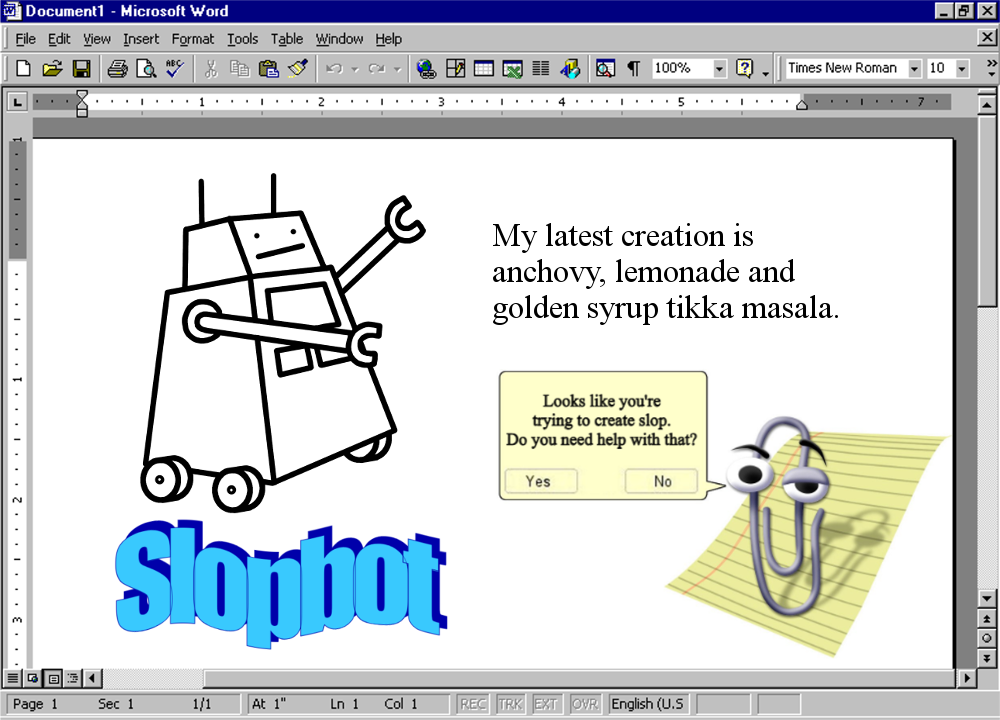Open the zoom percentage dropdown
The image size is (1000, 720).
(719, 68)
